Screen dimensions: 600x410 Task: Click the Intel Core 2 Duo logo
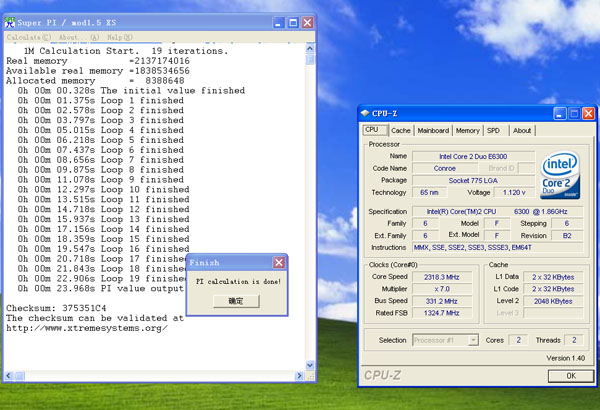560,175
